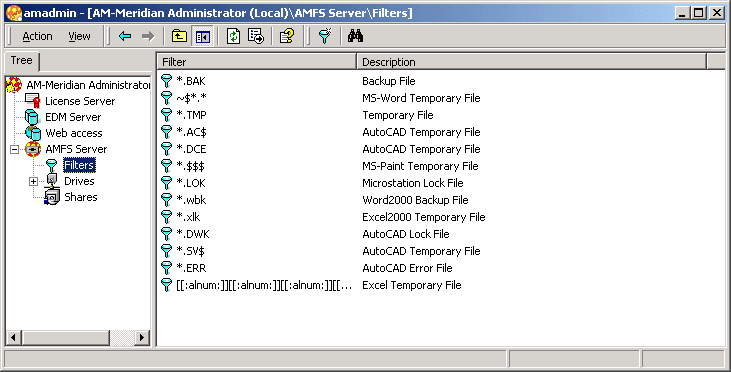Select AMFS Server tree node
The width and height of the screenshot is (731, 372).
pyautogui.click(x=76, y=149)
